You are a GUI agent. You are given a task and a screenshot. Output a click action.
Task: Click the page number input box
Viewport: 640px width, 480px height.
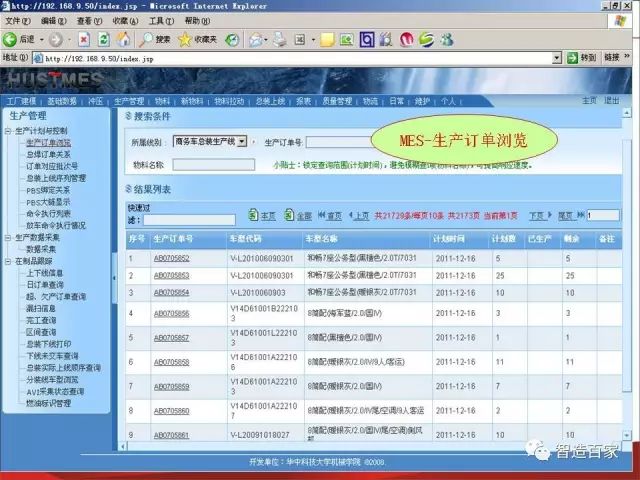603,215
